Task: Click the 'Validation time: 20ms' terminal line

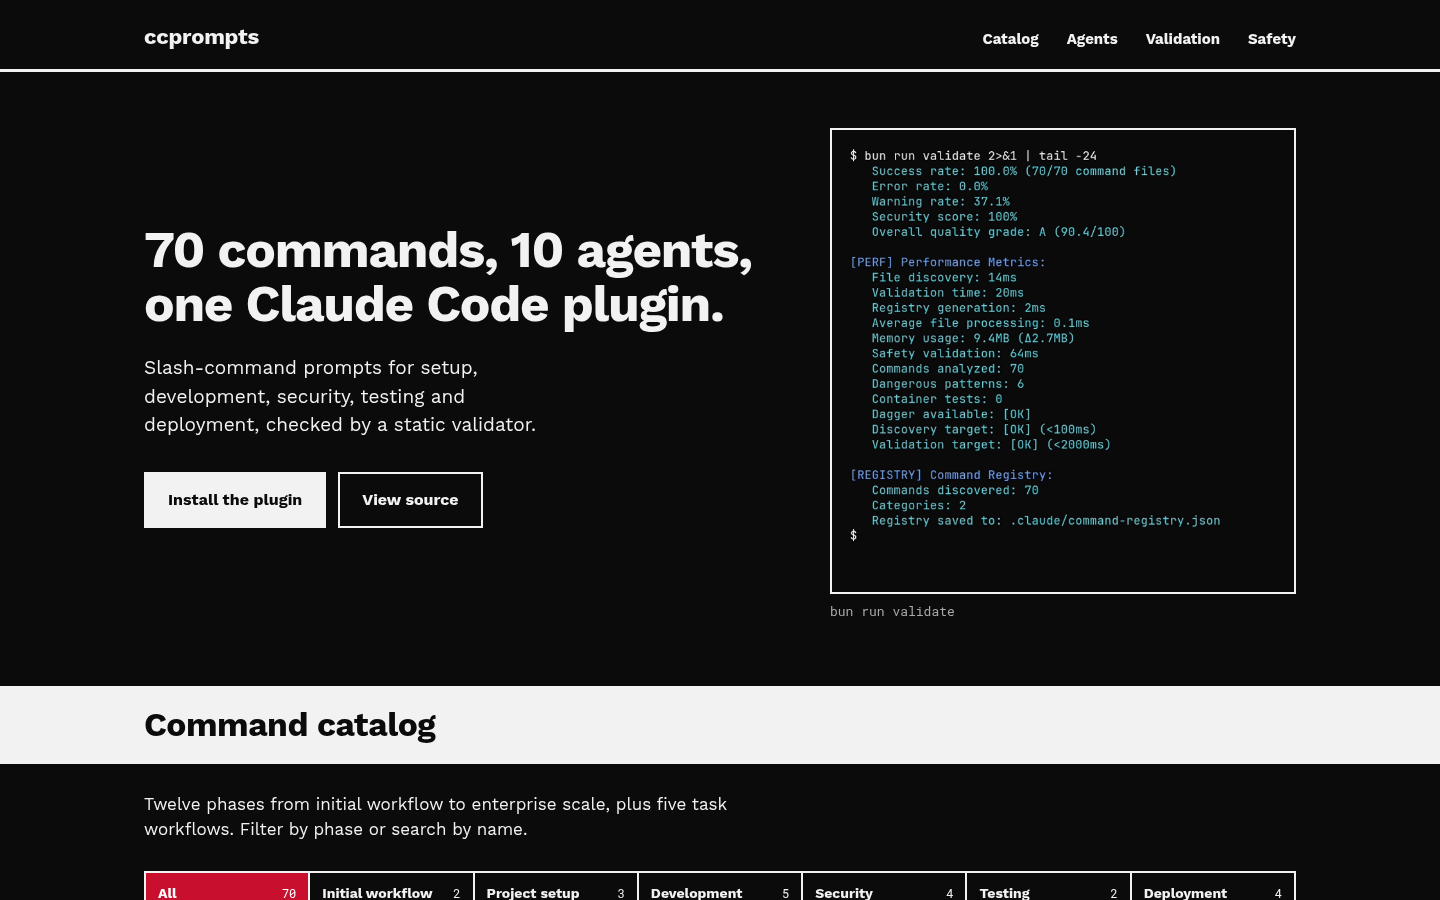Action: click(x=947, y=293)
